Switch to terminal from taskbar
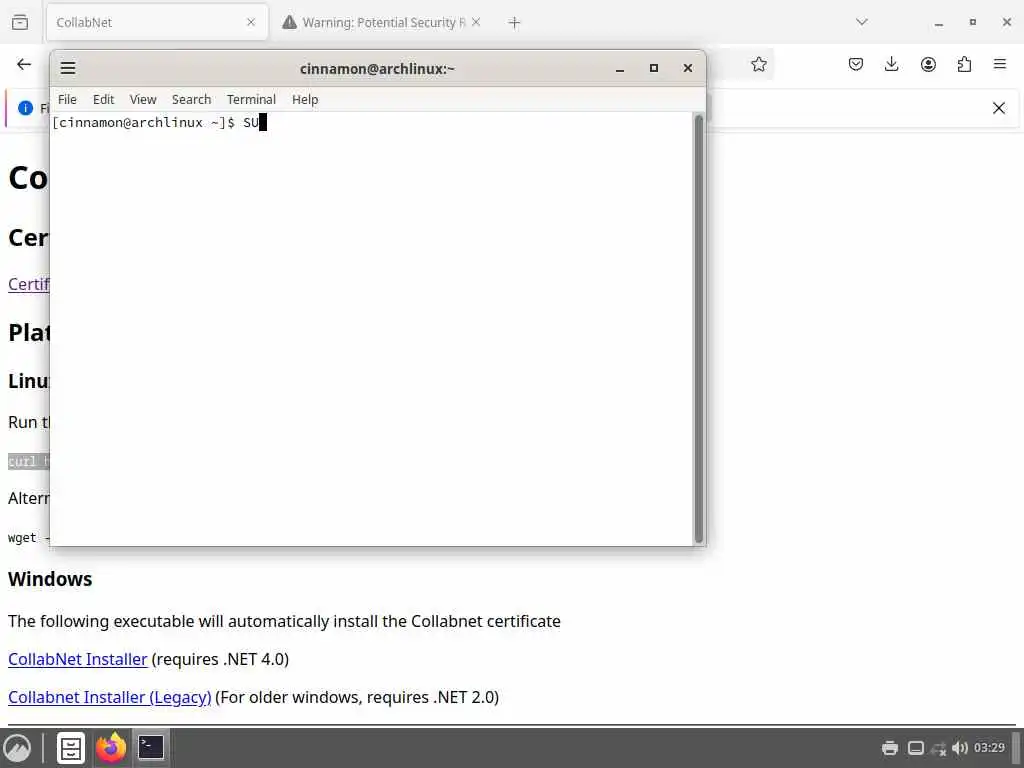This screenshot has height=768, width=1024. 151,748
